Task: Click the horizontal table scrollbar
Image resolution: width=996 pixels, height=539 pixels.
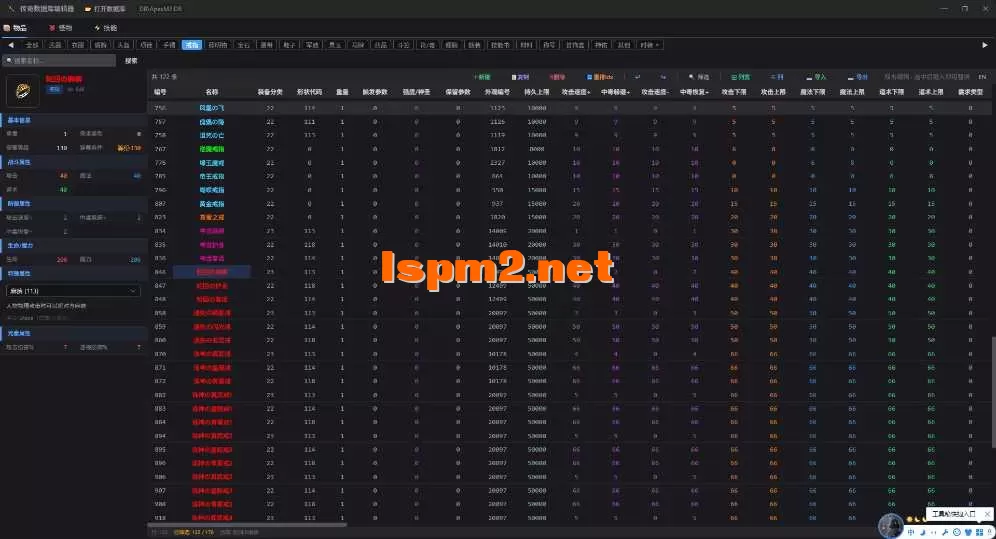Action: (248, 525)
